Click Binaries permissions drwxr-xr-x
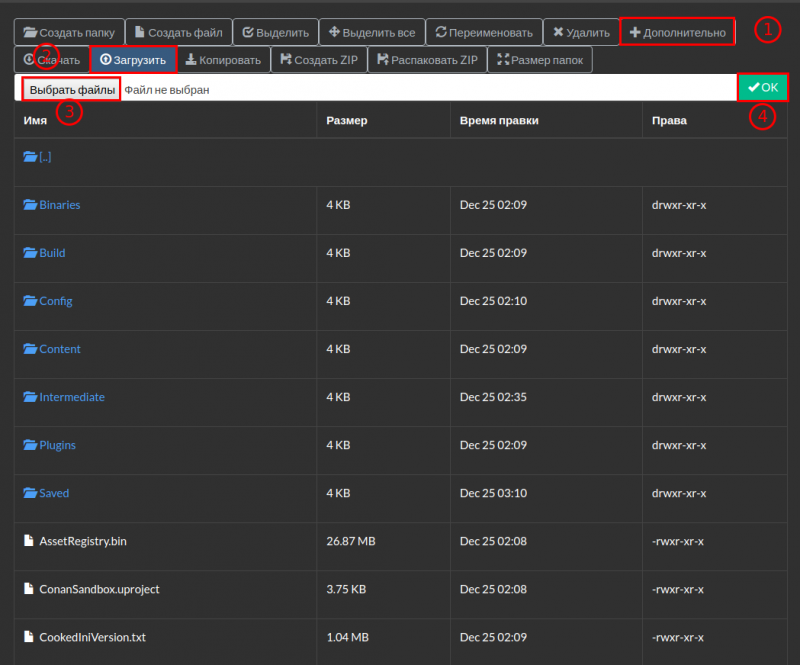The height and width of the screenshot is (665, 800). pos(679,205)
